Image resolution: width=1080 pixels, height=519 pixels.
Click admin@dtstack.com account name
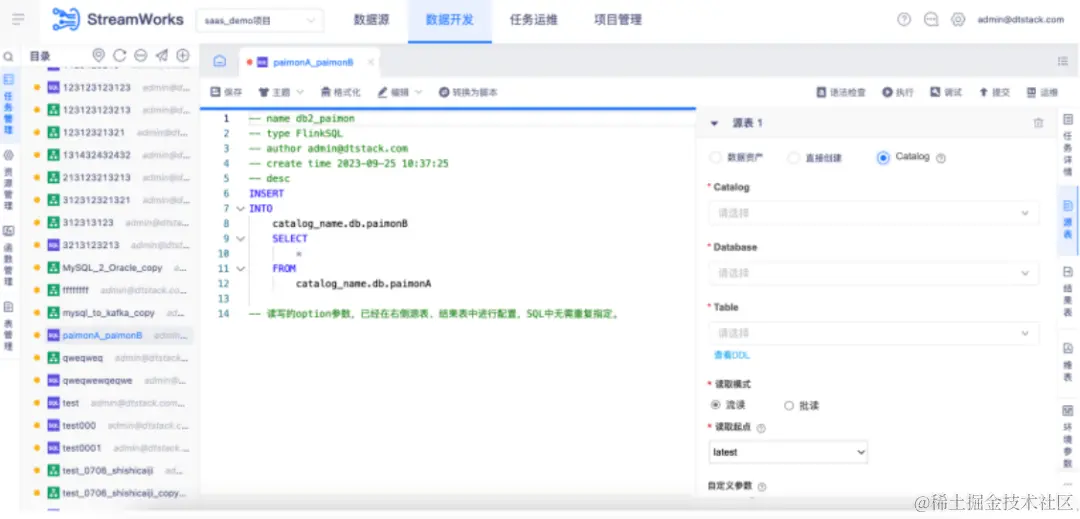pos(1021,20)
